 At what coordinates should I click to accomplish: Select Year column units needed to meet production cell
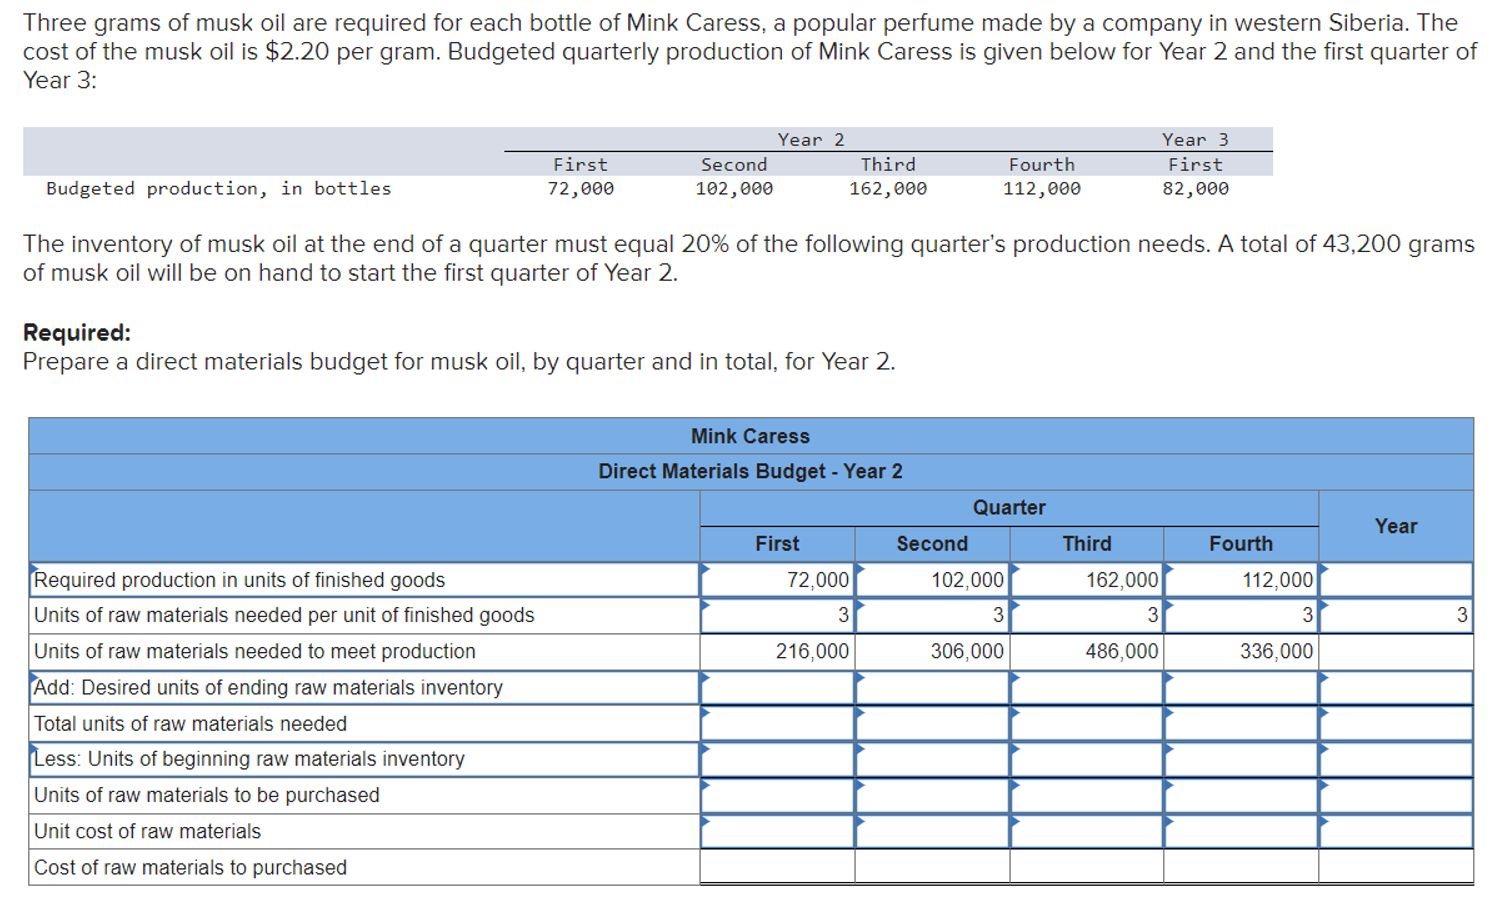[1396, 652]
